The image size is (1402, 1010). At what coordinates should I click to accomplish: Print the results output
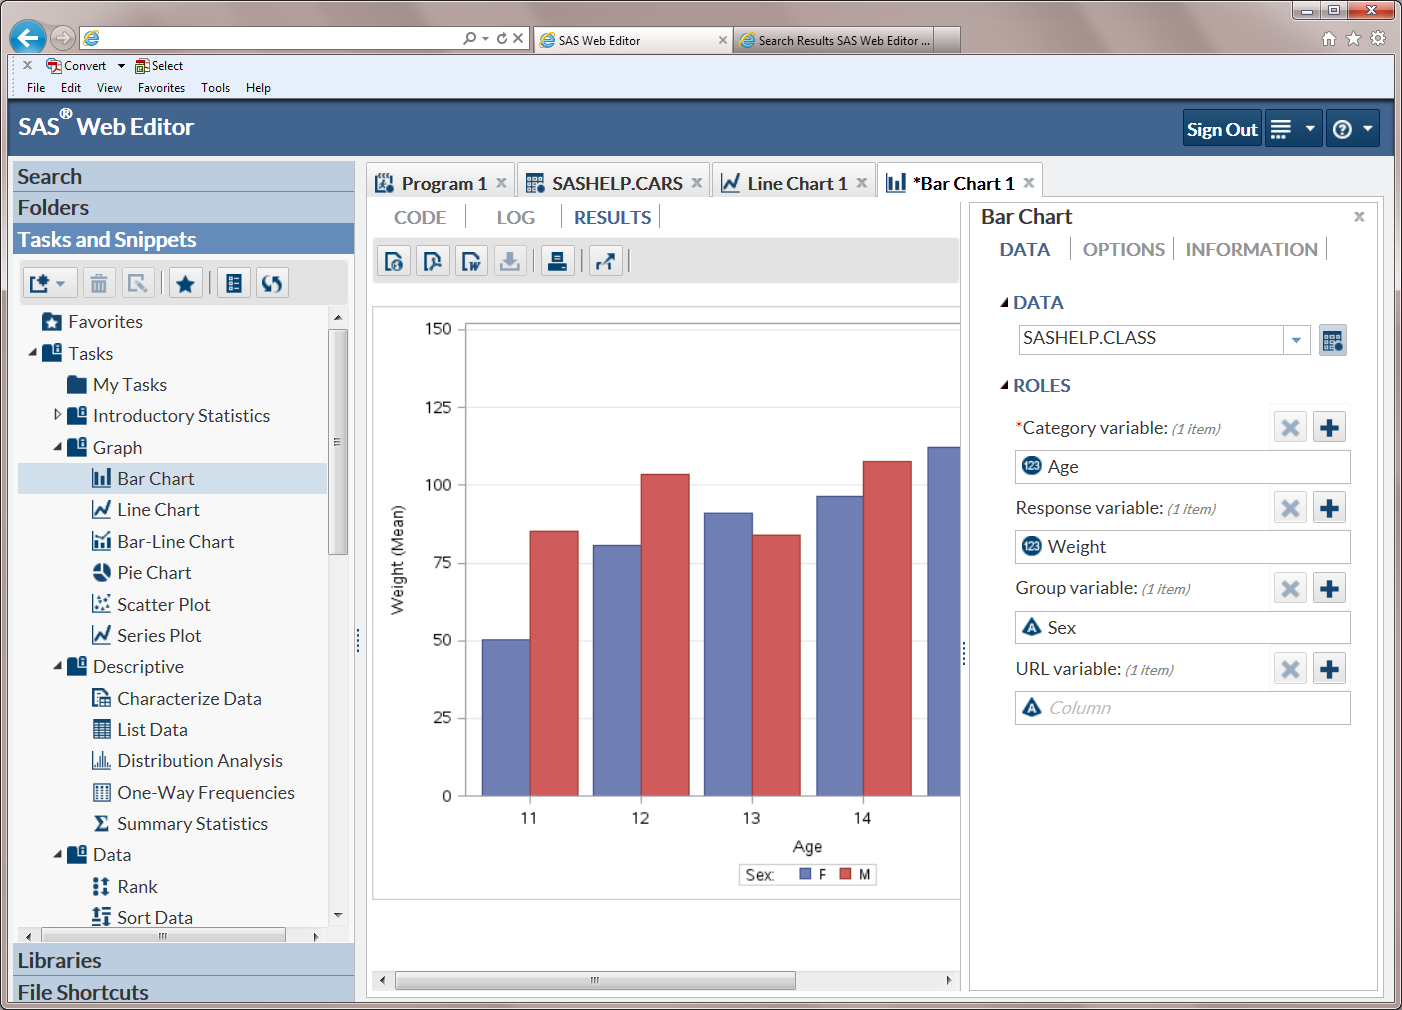pyautogui.click(x=557, y=261)
